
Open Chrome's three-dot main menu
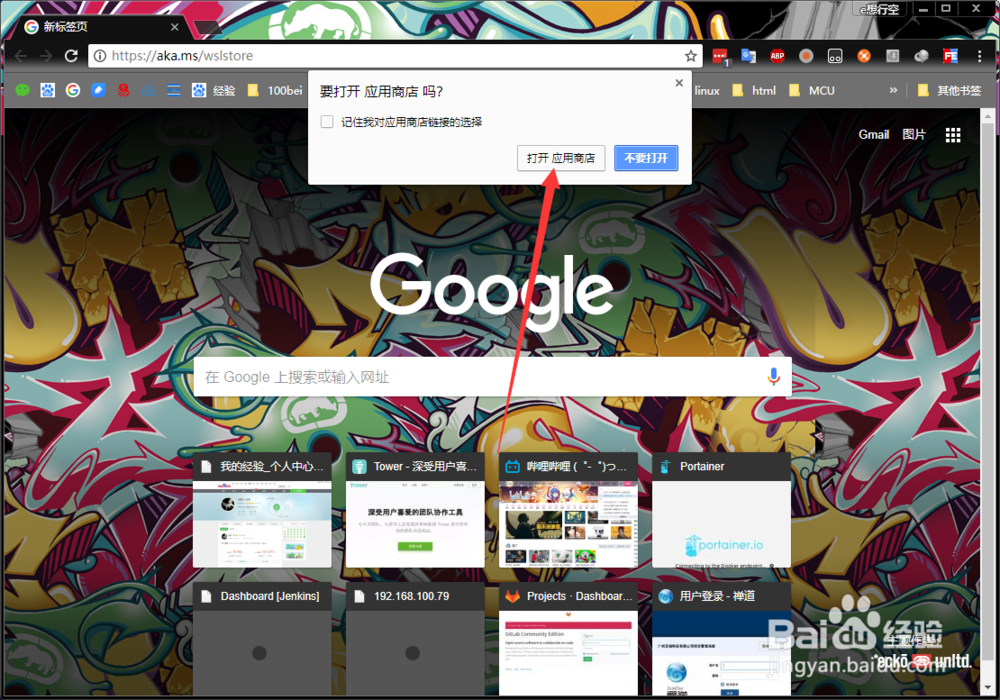coord(980,56)
